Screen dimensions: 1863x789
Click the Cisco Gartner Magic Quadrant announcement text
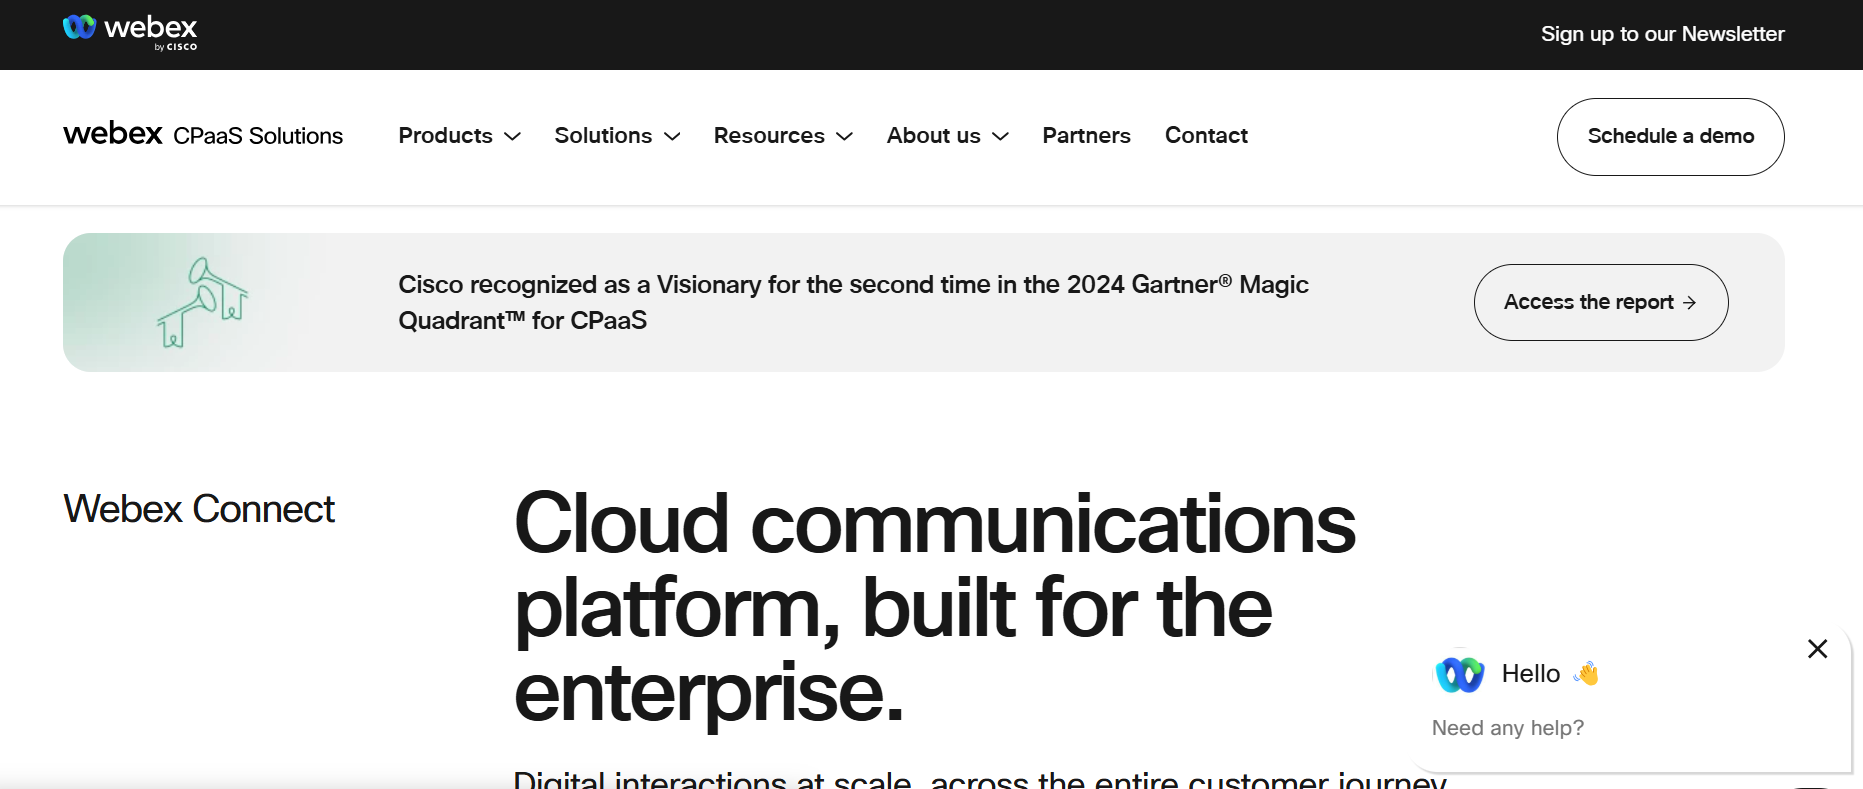[853, 302]
